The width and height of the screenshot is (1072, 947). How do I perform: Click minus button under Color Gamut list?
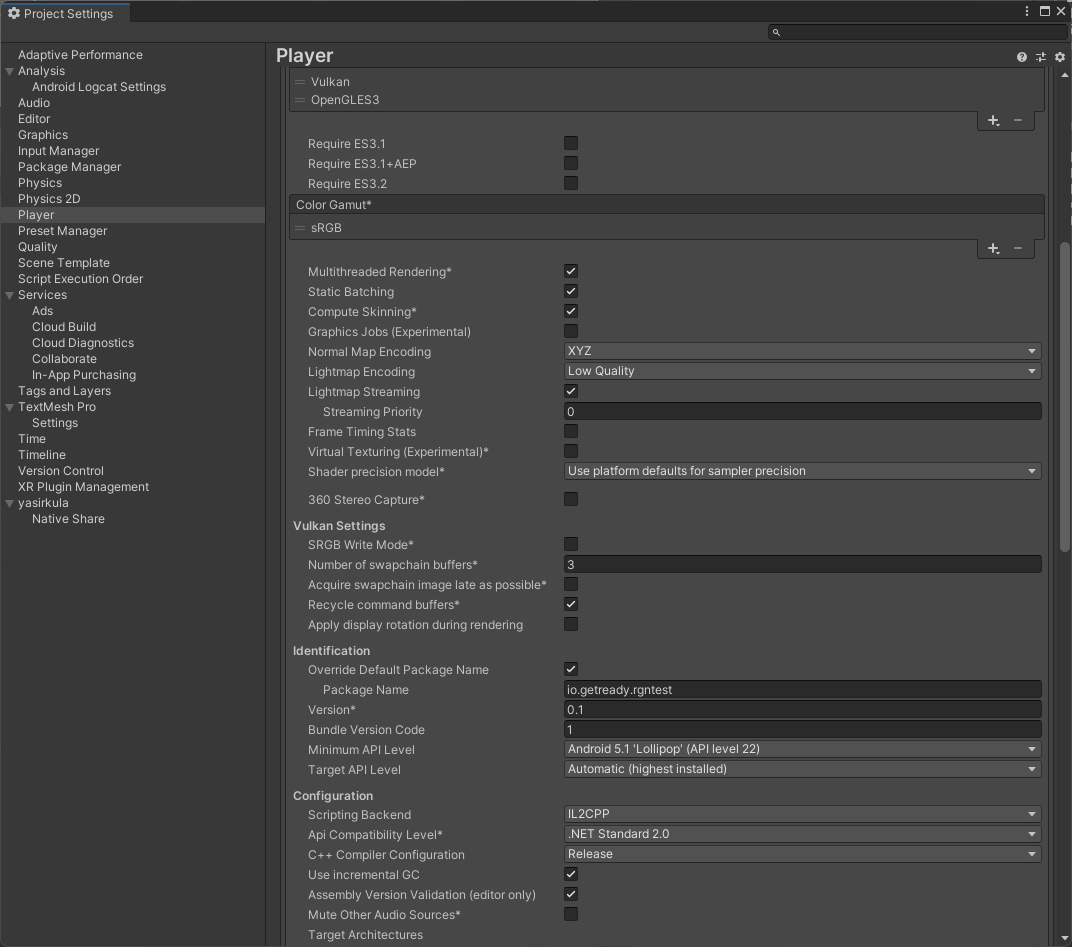(x=1018, y=248)
